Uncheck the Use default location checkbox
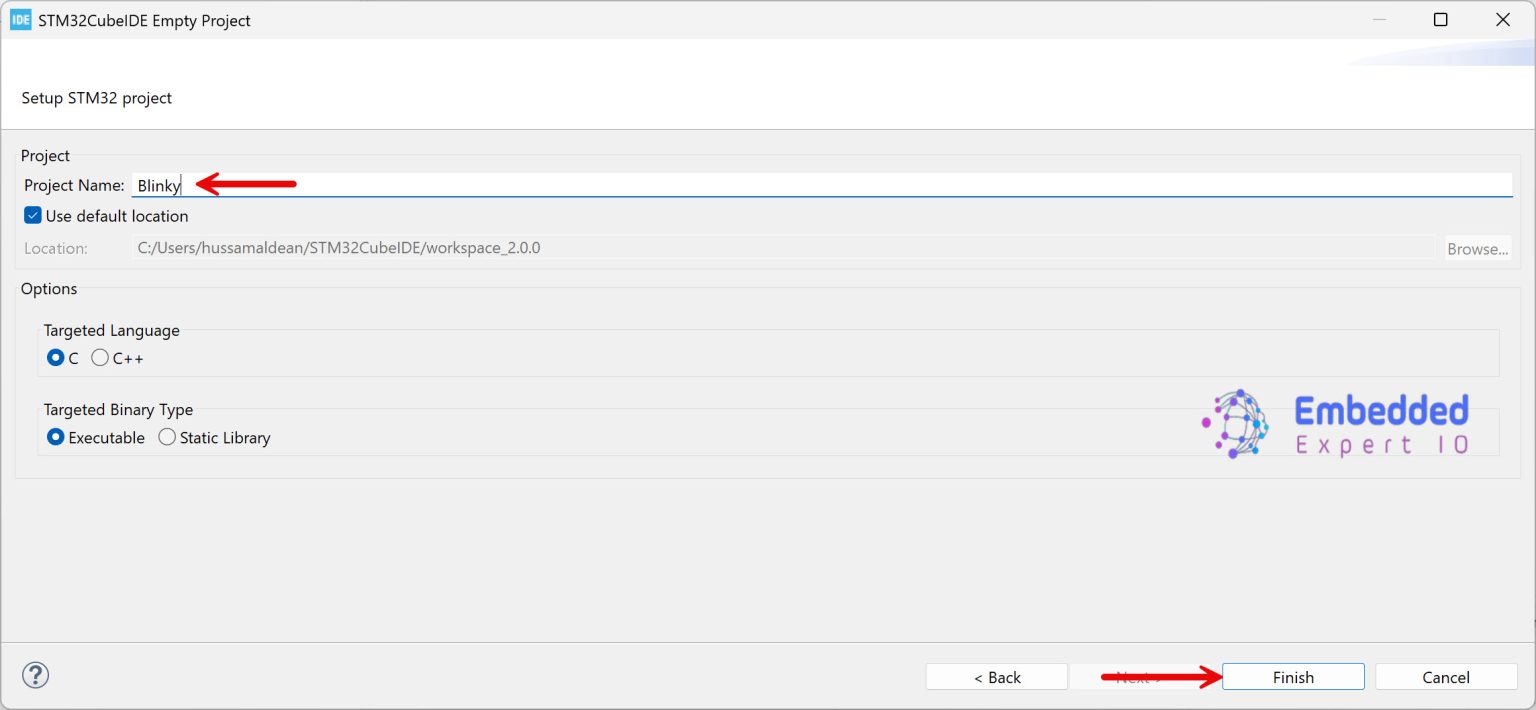This screenshot has width=1536, height=710. (33, 216)
